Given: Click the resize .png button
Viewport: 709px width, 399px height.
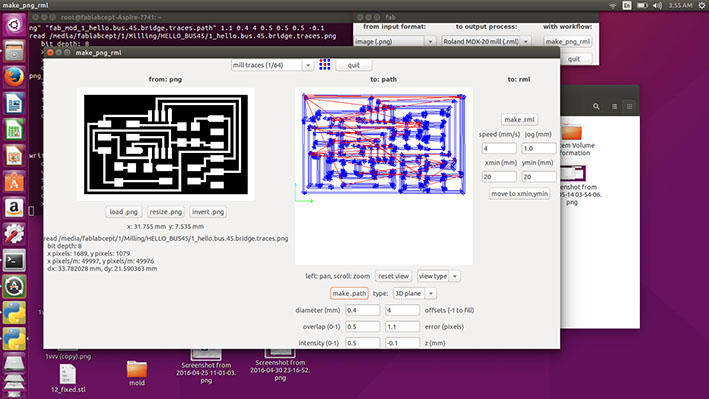Looking at the screenshot, I should pyautogui.click(x=166, y=212).
